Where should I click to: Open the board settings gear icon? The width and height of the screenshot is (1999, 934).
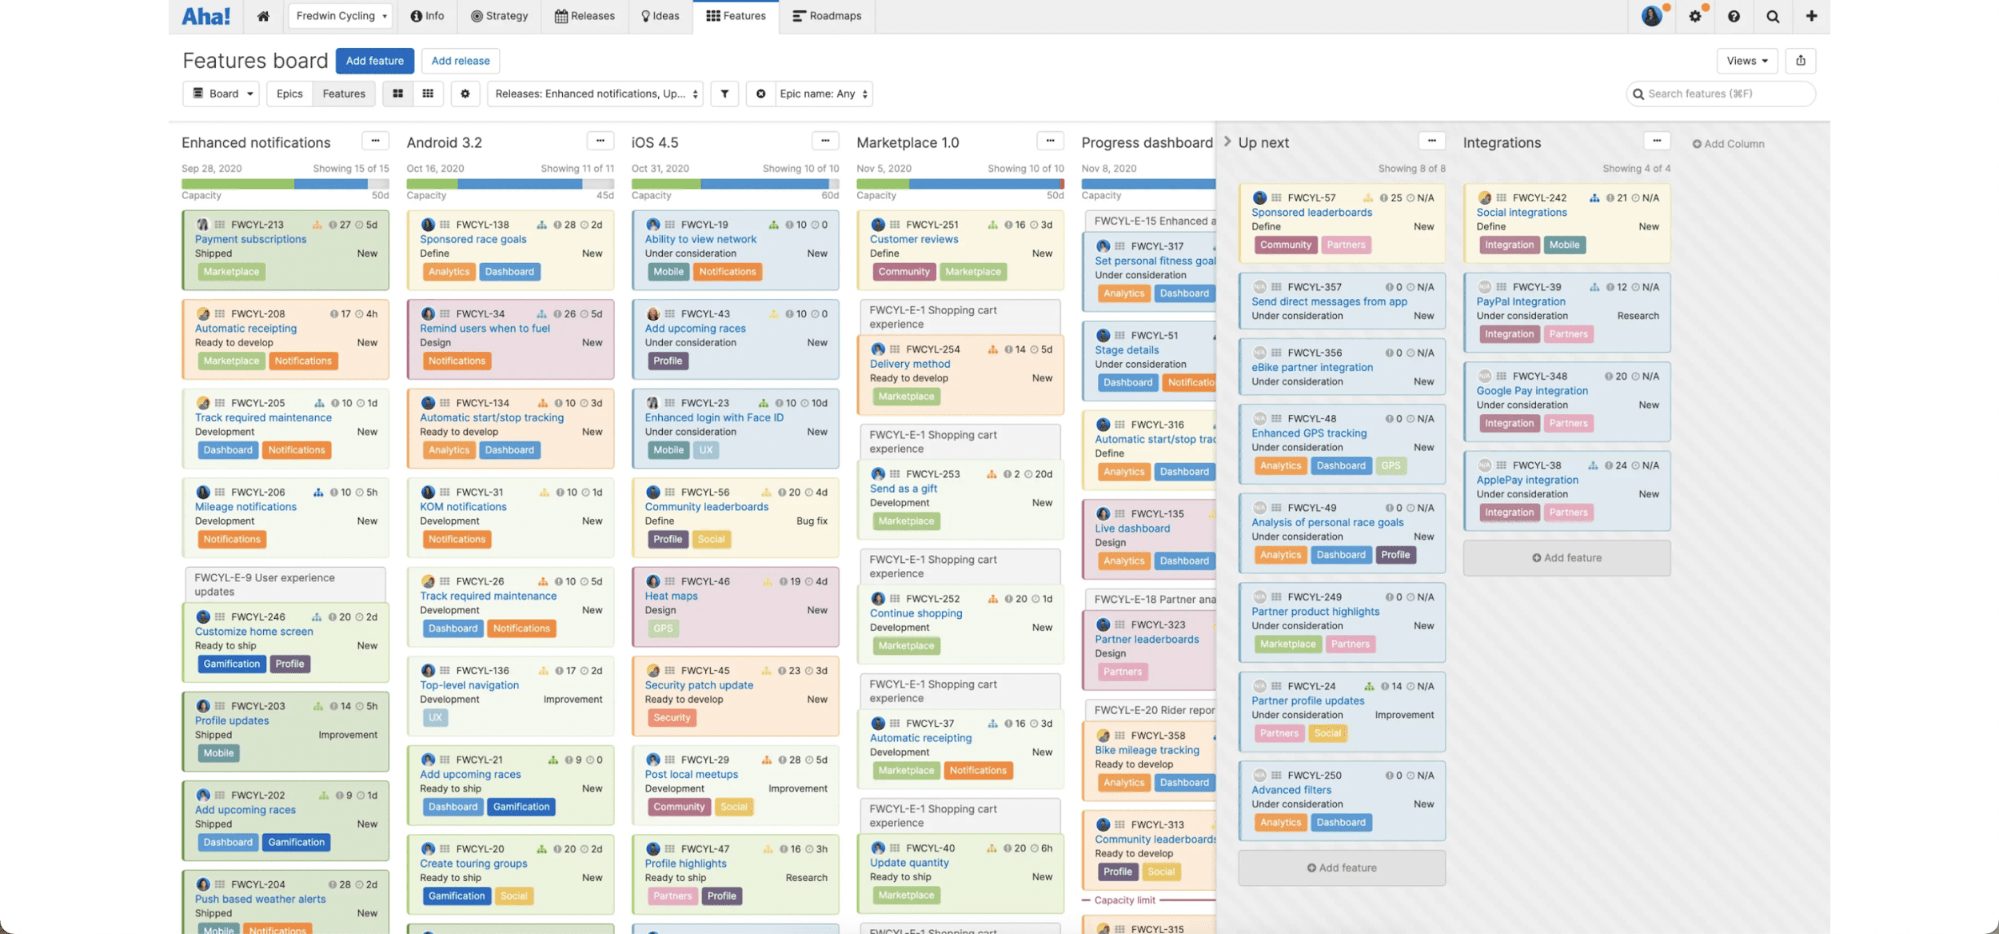point(464,93)
